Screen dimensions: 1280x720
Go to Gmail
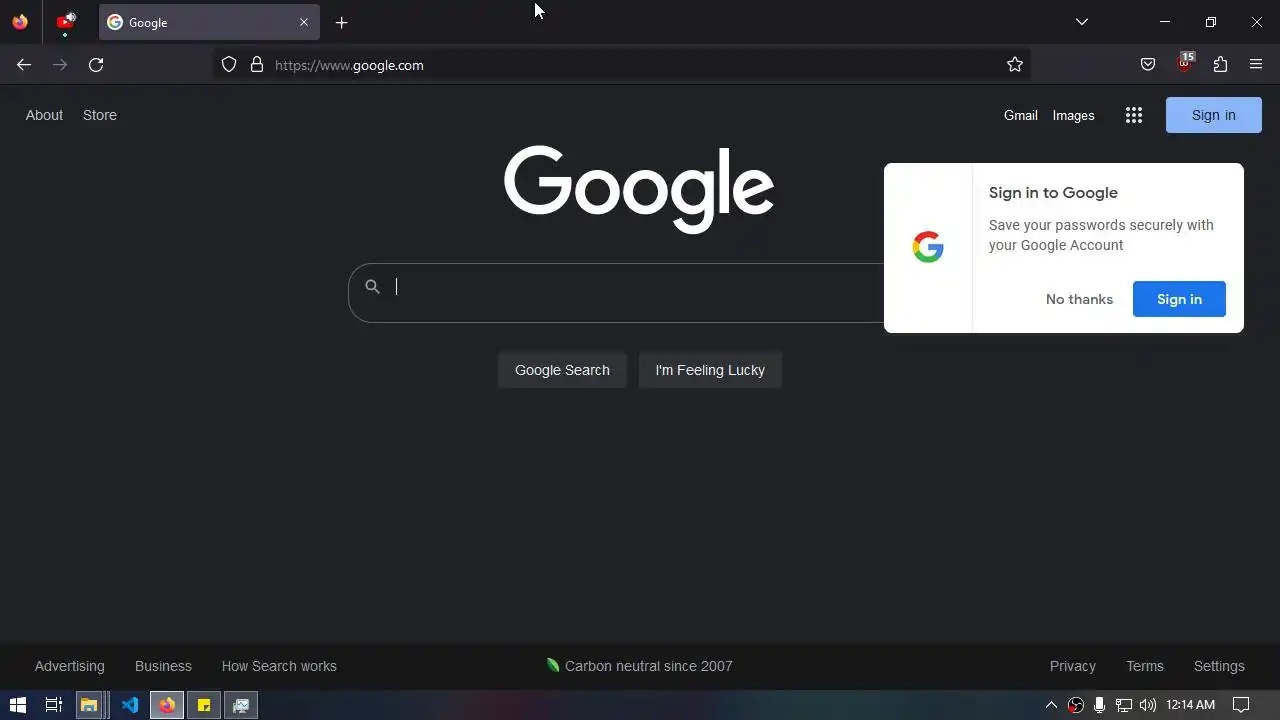[1021, 115]
